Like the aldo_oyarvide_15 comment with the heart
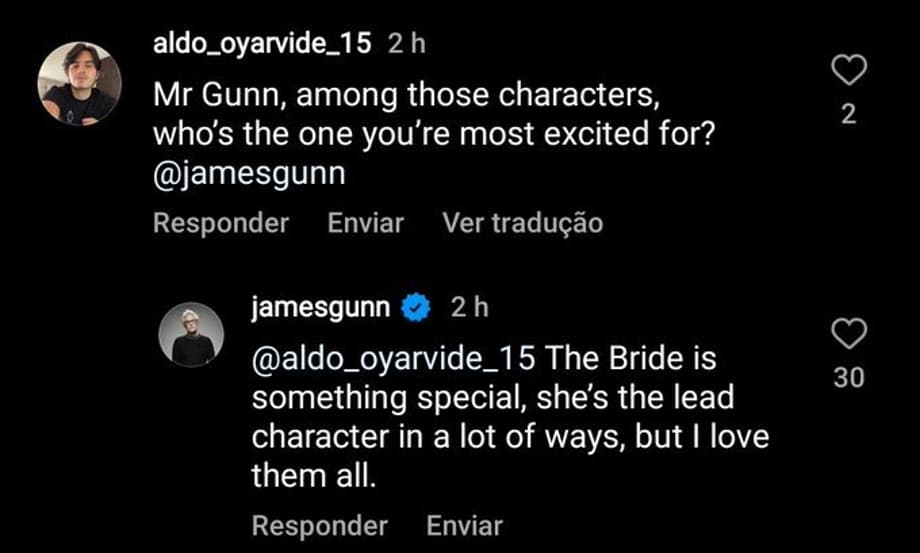920x553 pixels. [848, 70]
